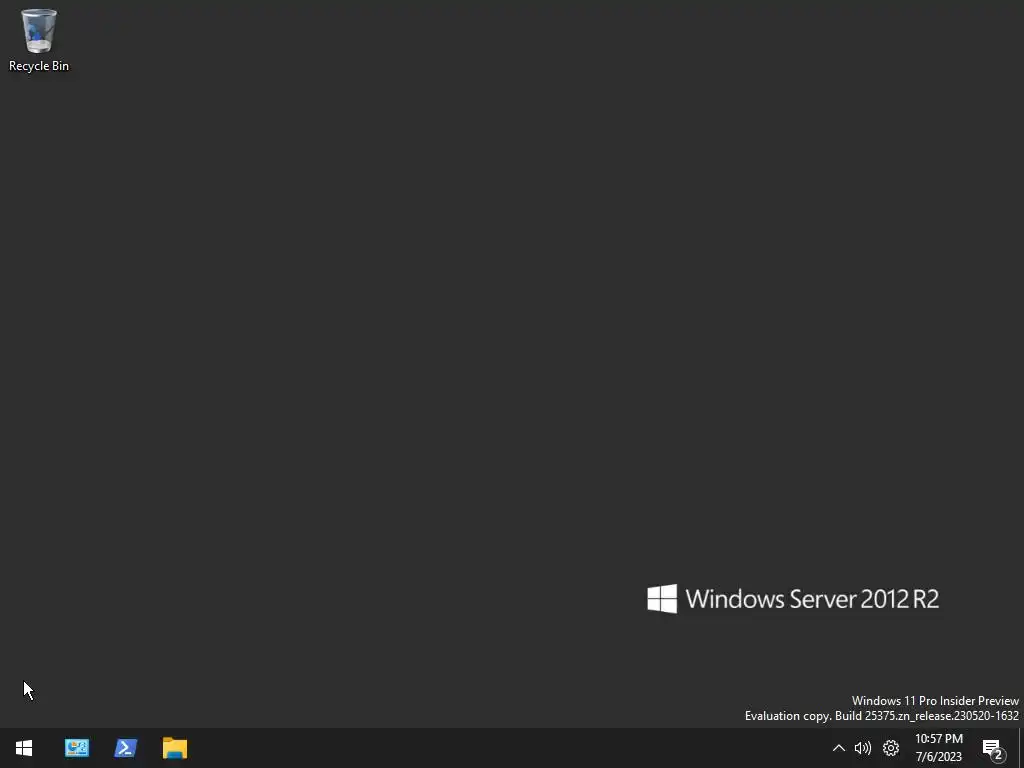Open the notification center with 2 alerts

click(x=993, y=748)
